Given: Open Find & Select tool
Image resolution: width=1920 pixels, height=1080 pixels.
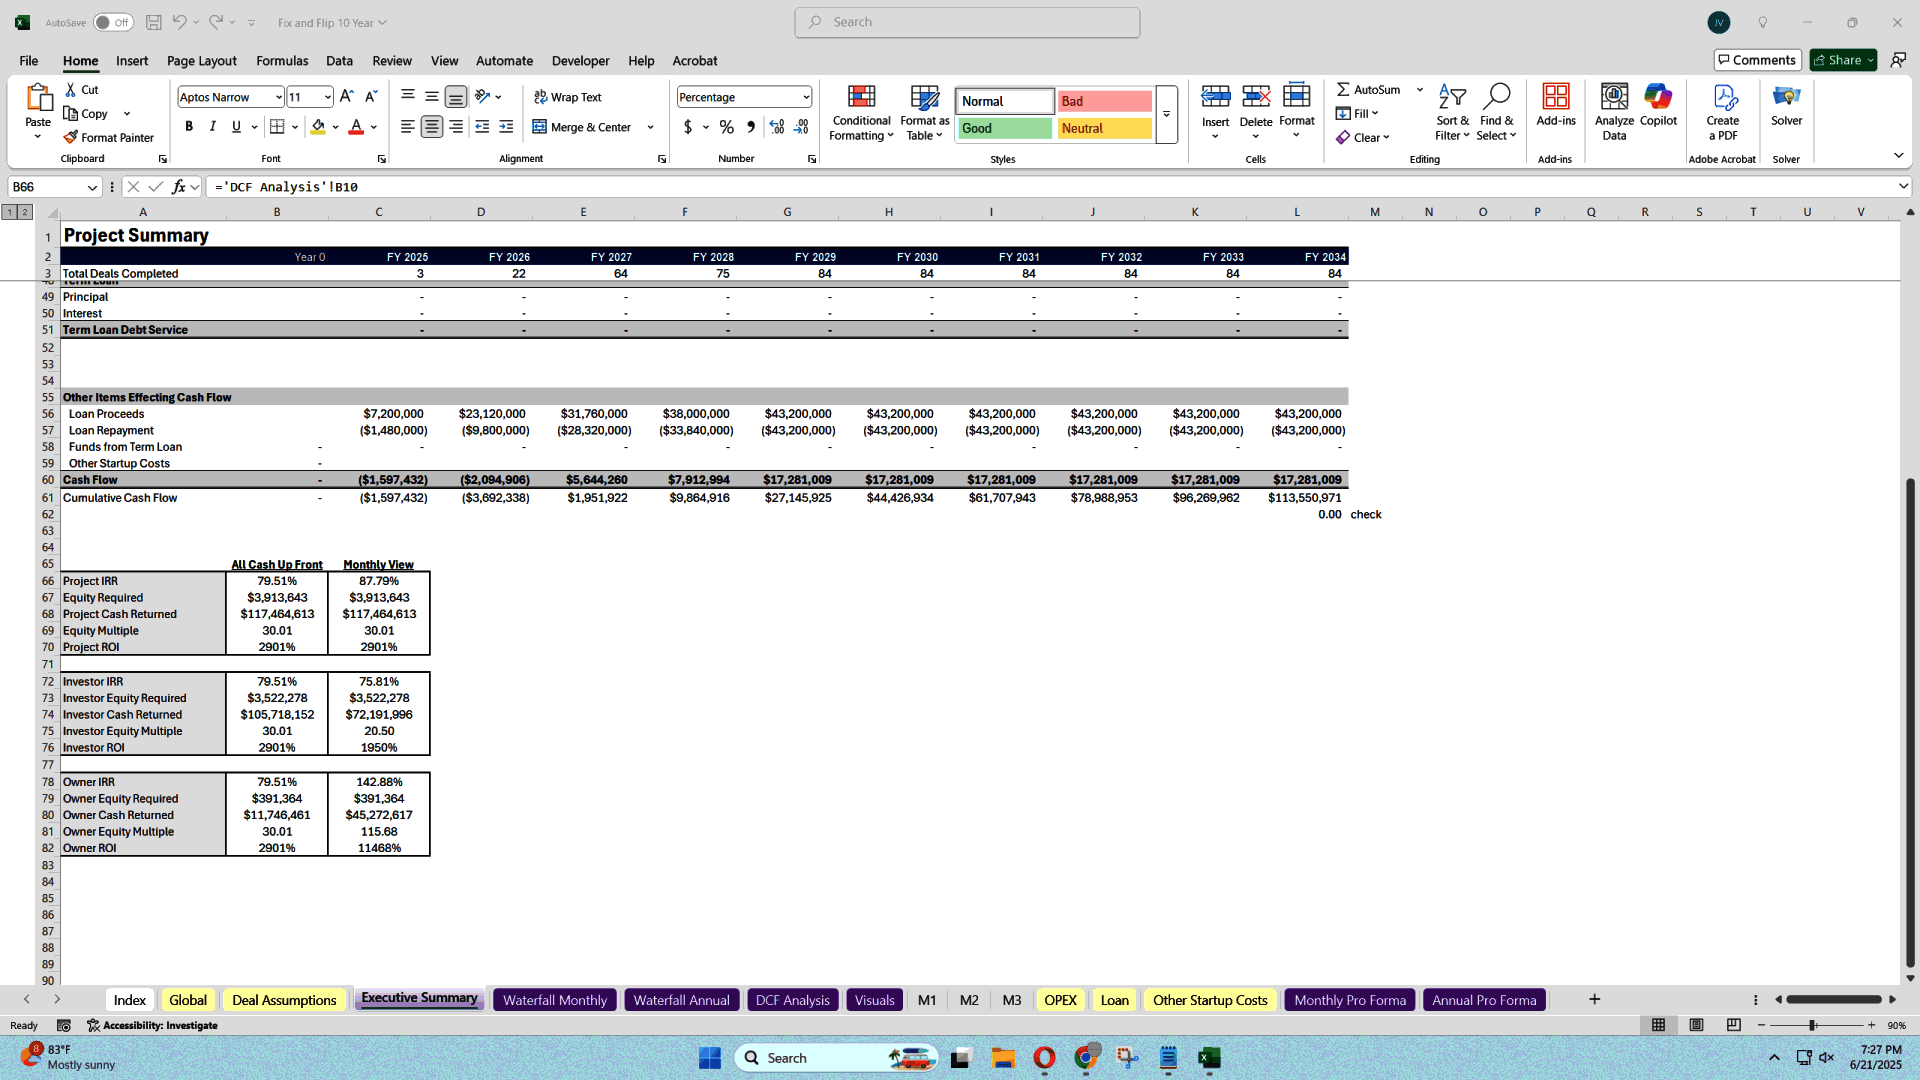Looking at the screenshot, I should coord(1496,113).
